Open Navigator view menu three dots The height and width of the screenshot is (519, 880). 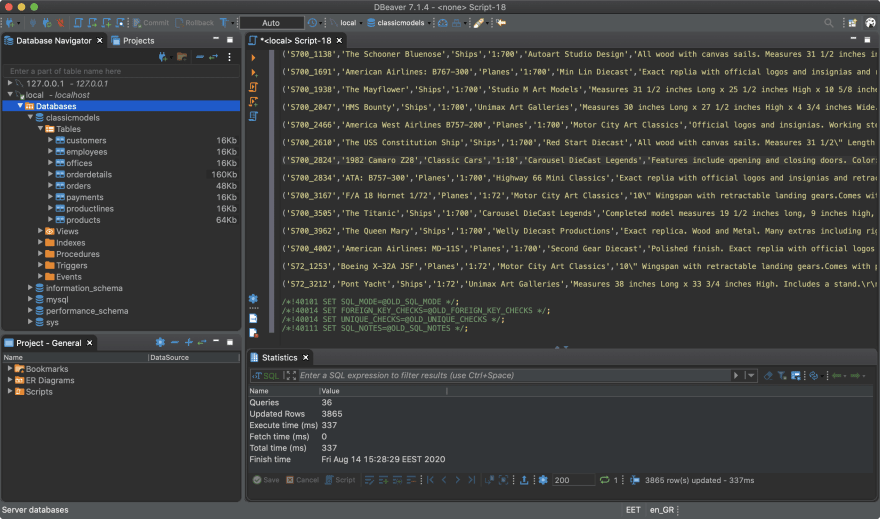pos(229,57)
